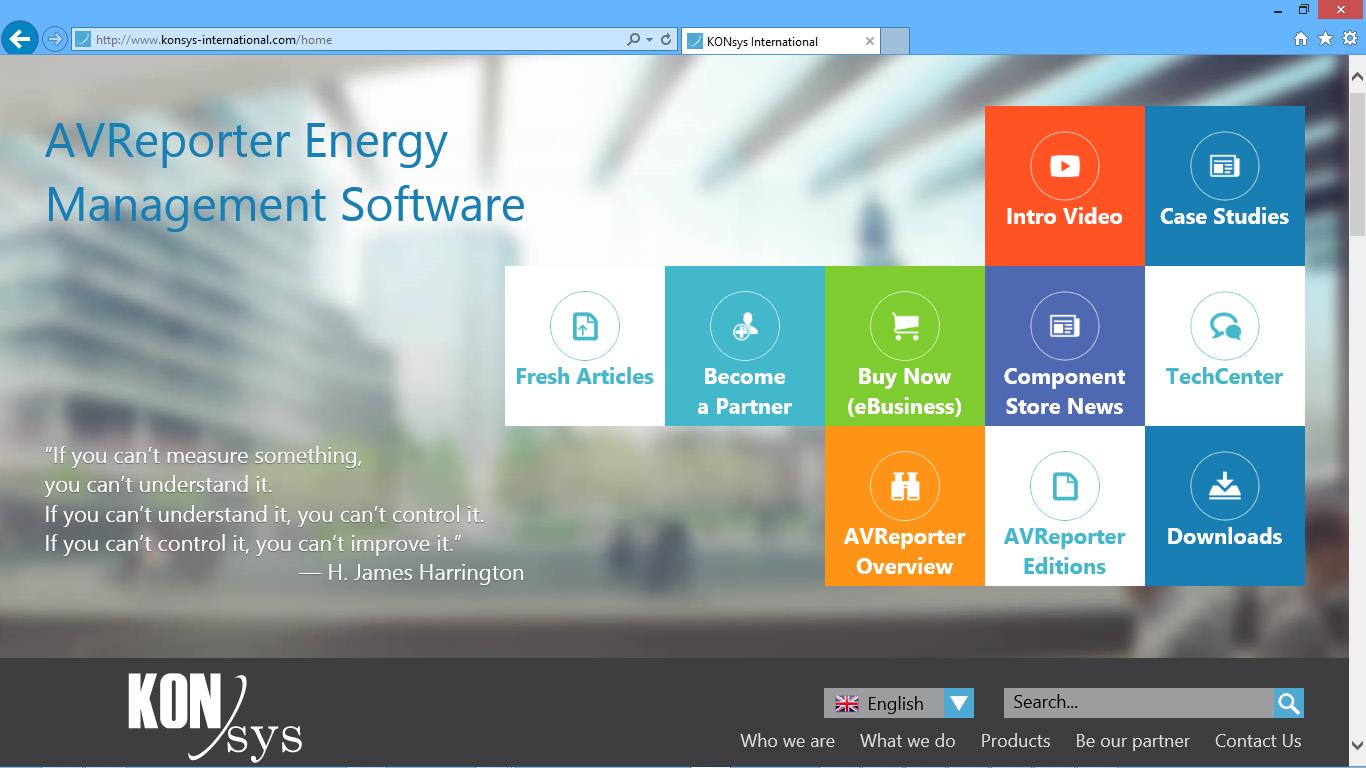Click the Case Studies tile label
1366x768 pixels.
1224,216
